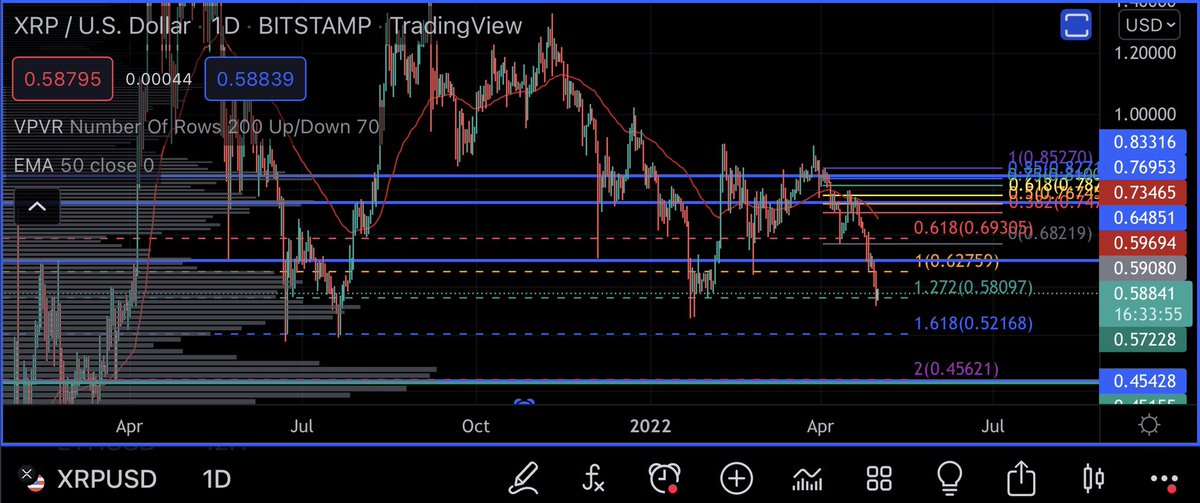Open the ideas lightbulb icon

pos(950,478)
